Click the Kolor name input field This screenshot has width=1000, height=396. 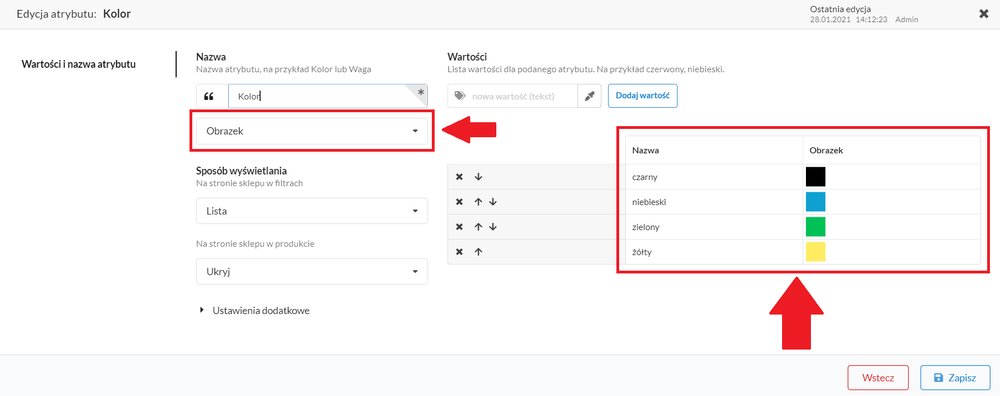pyautogui.click(x=328, y=96)
